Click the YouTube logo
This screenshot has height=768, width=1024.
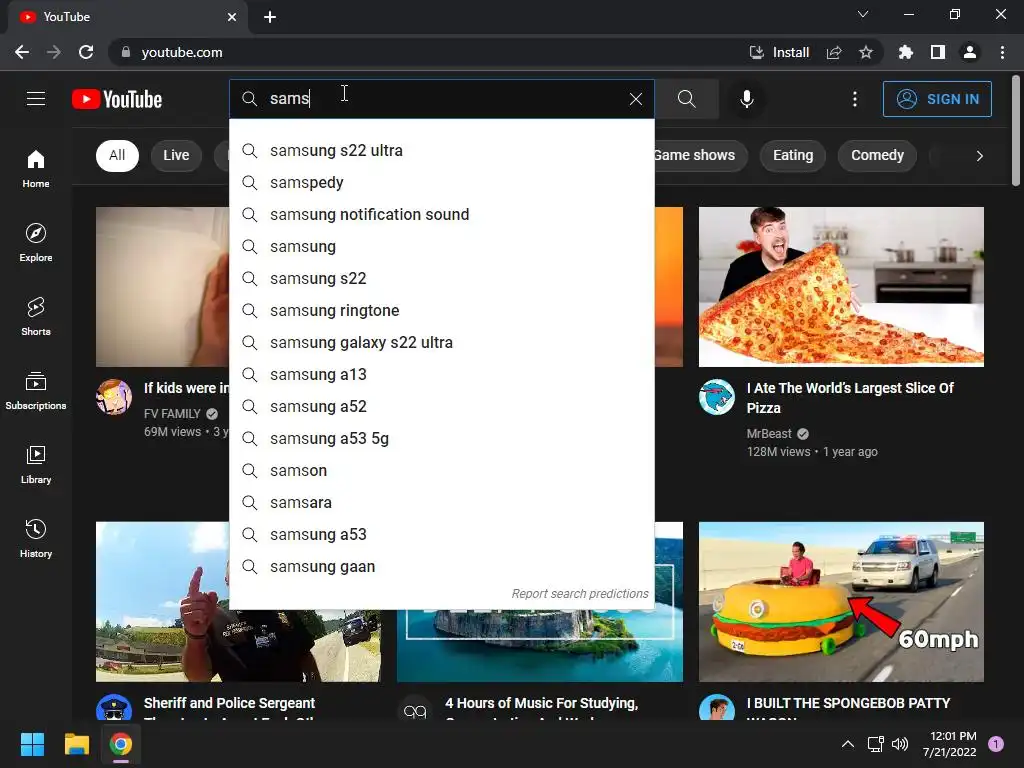(117, 99)
